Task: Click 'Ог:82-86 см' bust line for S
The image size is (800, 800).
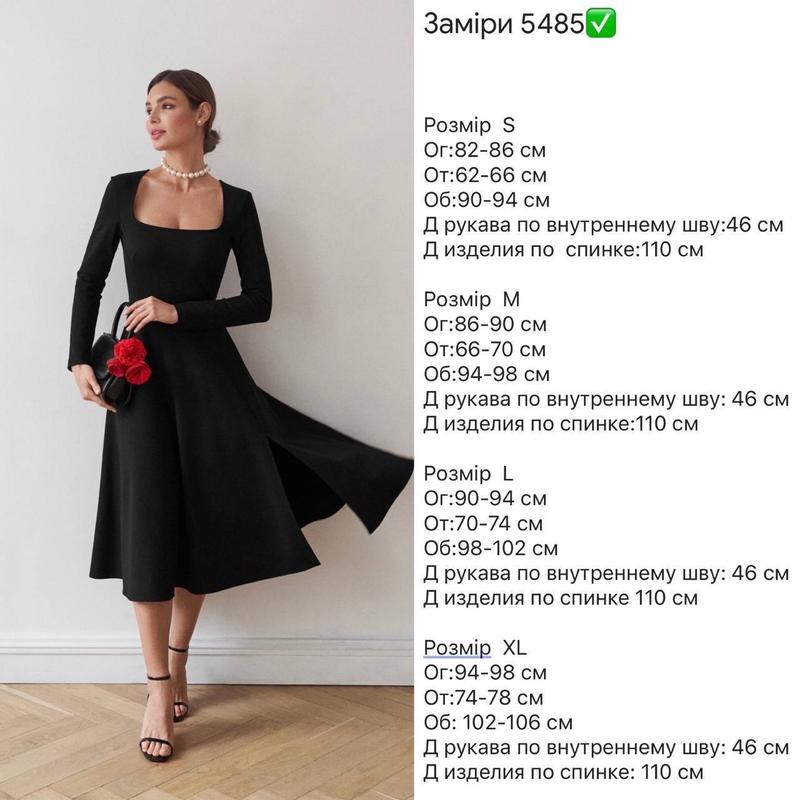Action: [x=485, y=150]
